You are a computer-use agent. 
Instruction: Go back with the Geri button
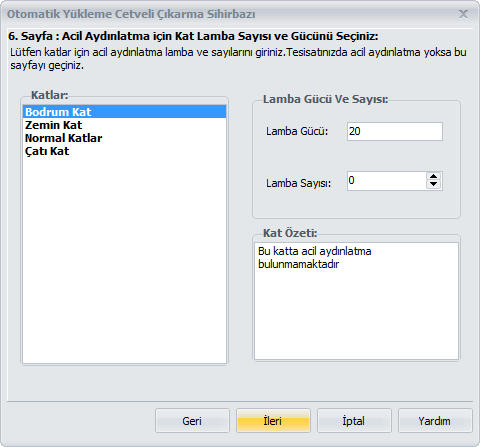click(192, 421)
